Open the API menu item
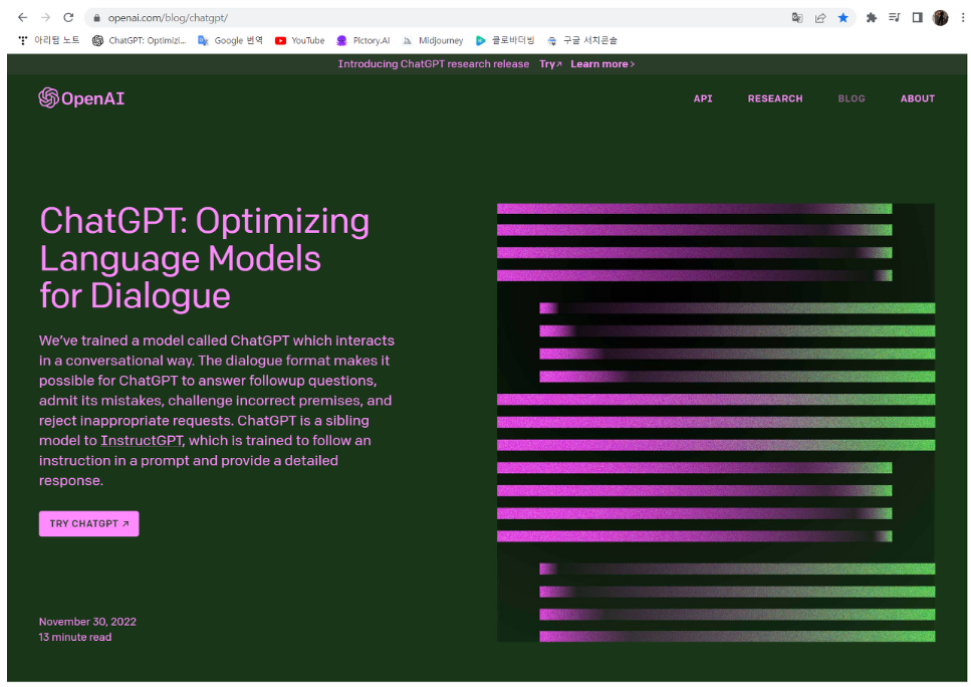Screen dimensions: 971x687 coord(703,98)
